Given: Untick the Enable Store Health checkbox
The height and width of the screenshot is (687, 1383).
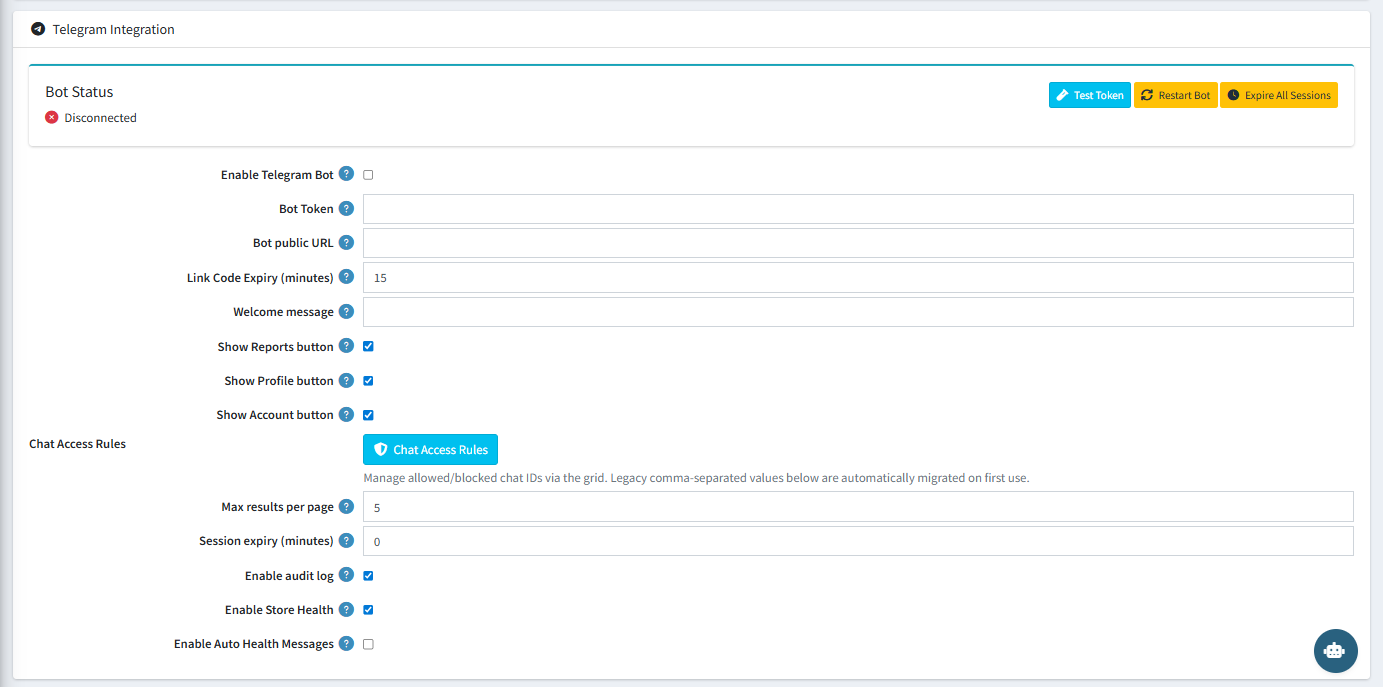Looking at the screenshot, I should [x=368, y=610].
